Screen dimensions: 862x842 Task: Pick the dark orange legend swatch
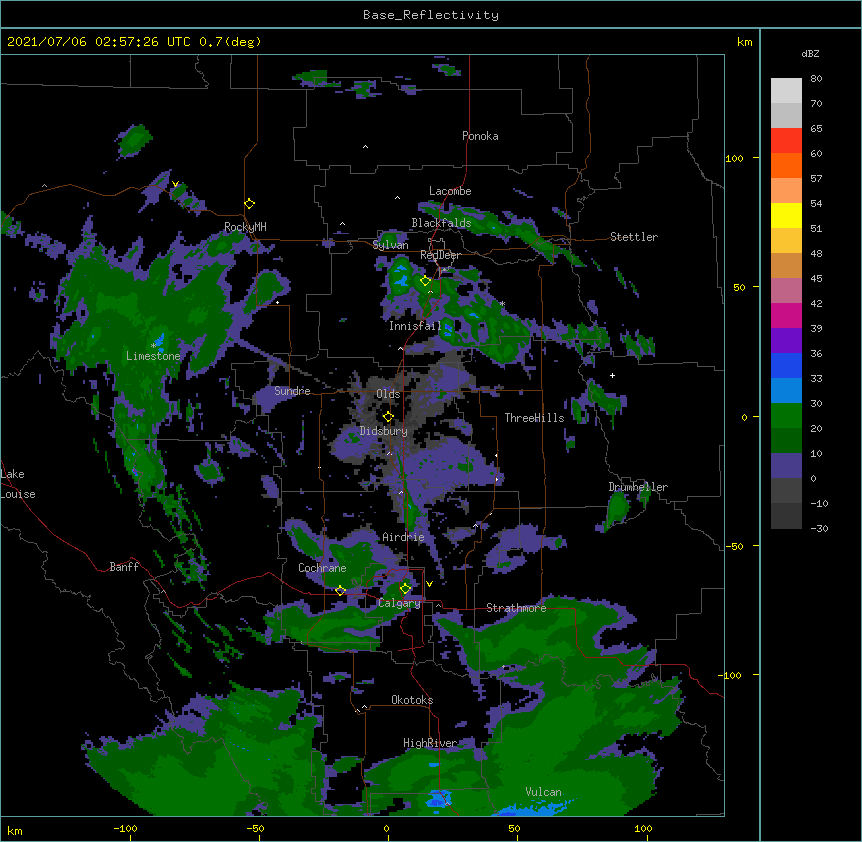tap(786, 165)
